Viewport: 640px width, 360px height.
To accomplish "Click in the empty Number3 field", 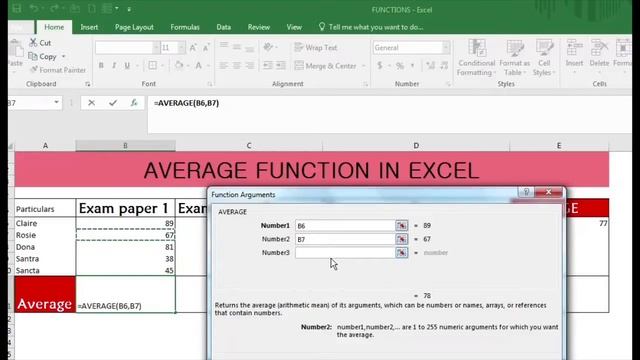I will (345, 253).
